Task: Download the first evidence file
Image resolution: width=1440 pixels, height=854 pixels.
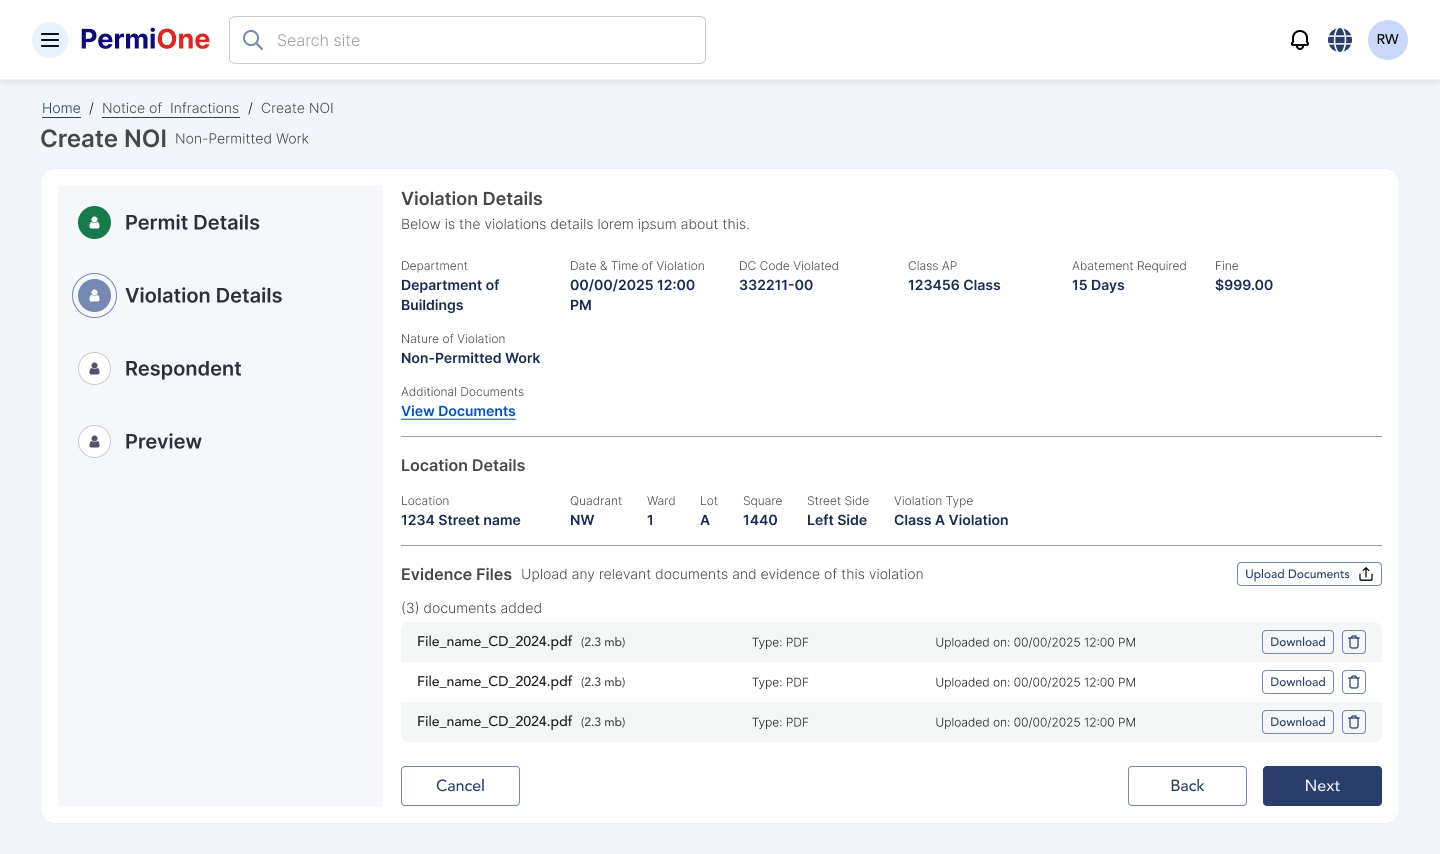Action: pos(1297,642)
